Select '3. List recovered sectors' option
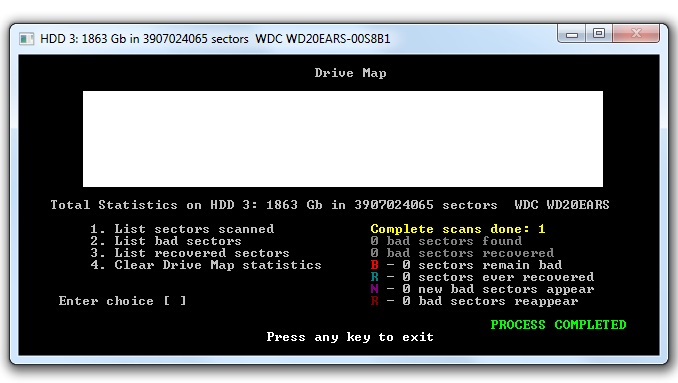 click(x=190, y=253)
